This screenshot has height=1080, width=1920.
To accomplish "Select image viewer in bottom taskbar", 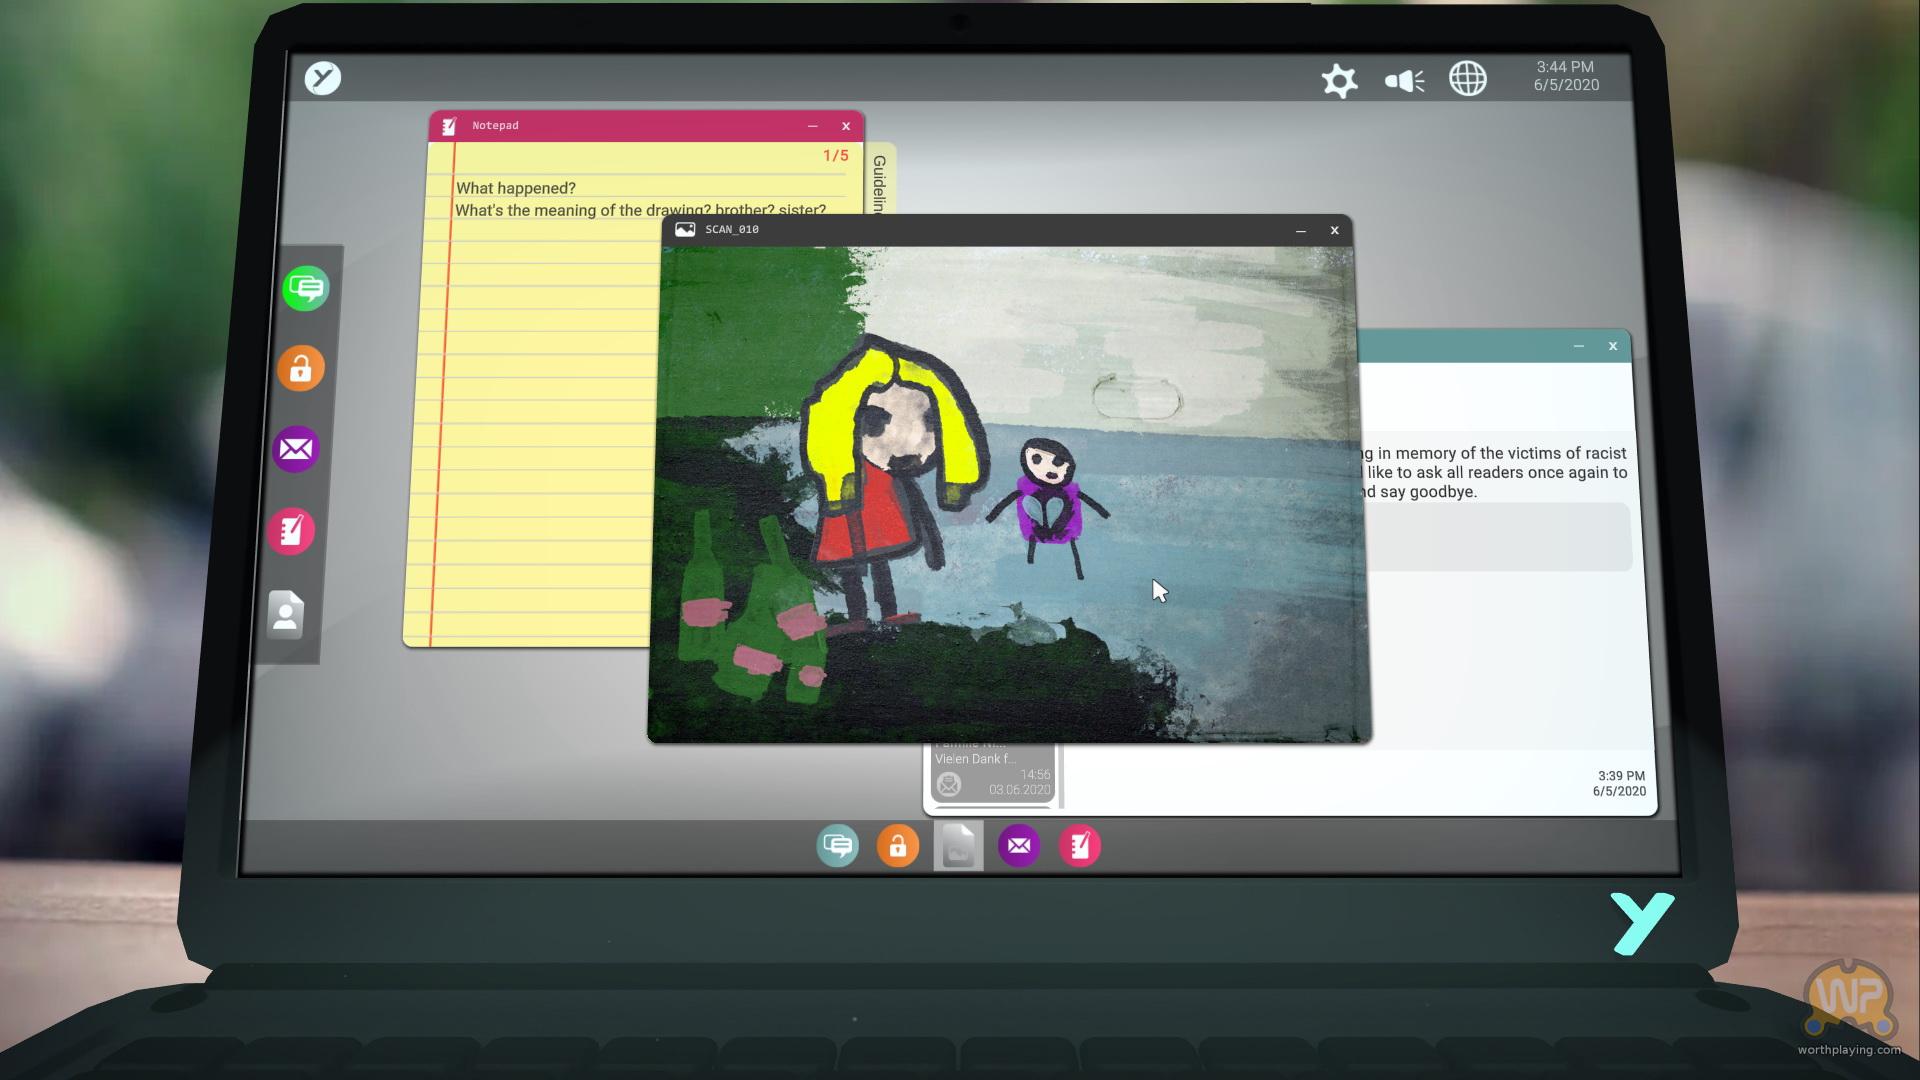I will pyautogui.click(x=958, y=846).
